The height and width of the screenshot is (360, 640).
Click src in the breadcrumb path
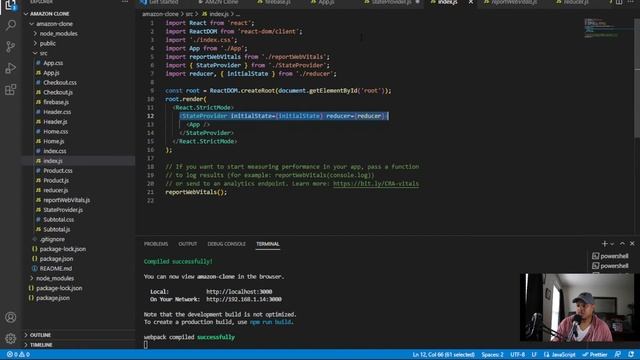point(189,14)
